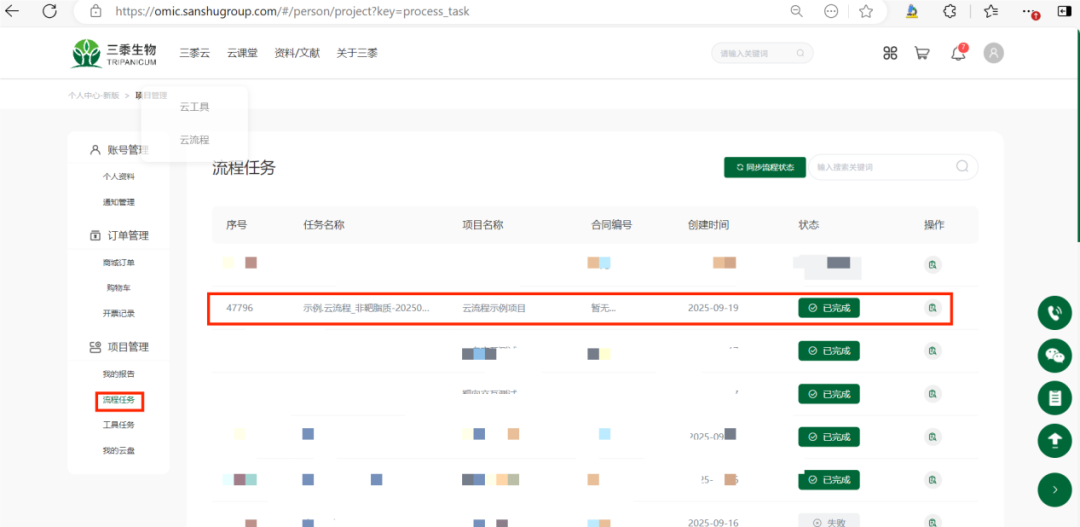The image size is (1080, 527).
Task: Click the browser refresh button
Action: 49,11
